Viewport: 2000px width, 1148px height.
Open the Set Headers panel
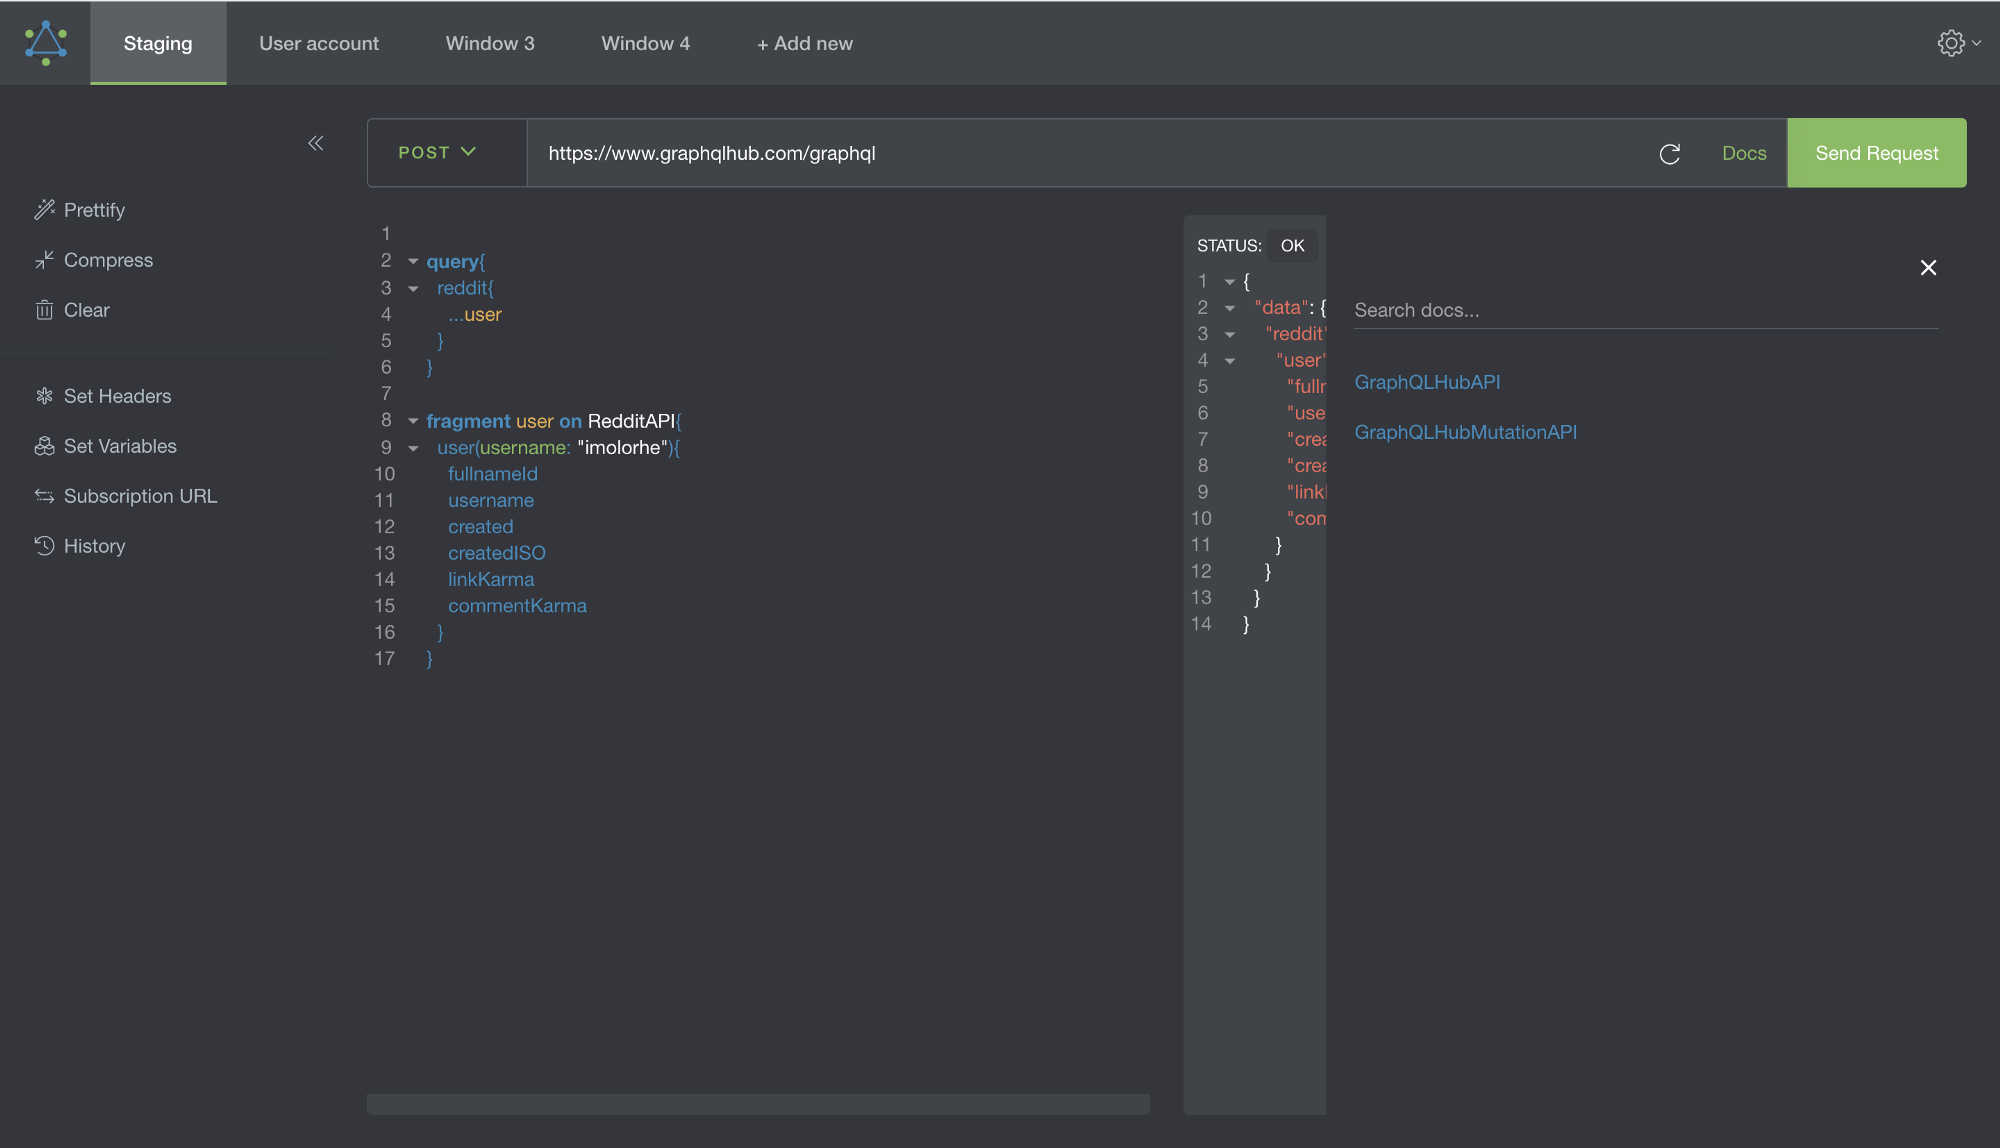click(115, 396)
